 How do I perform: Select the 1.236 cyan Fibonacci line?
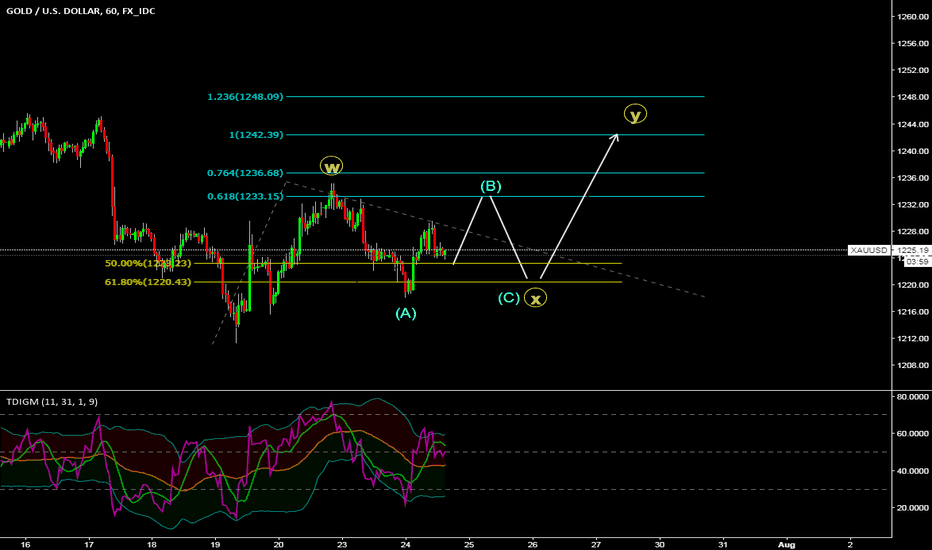tap(495, 96)
